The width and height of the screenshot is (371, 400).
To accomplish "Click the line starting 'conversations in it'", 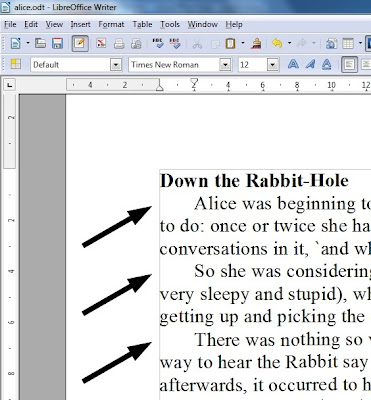I will click(265, 249).
